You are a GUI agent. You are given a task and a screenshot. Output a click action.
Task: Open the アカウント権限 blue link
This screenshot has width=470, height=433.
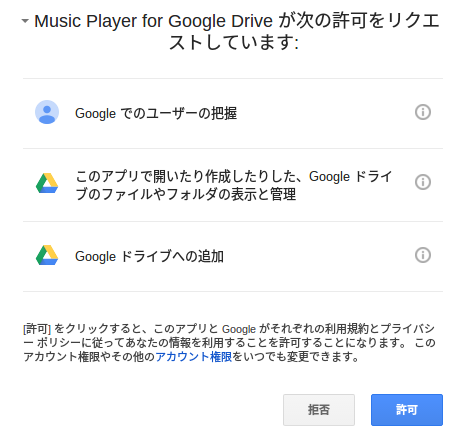pos(194,357)
